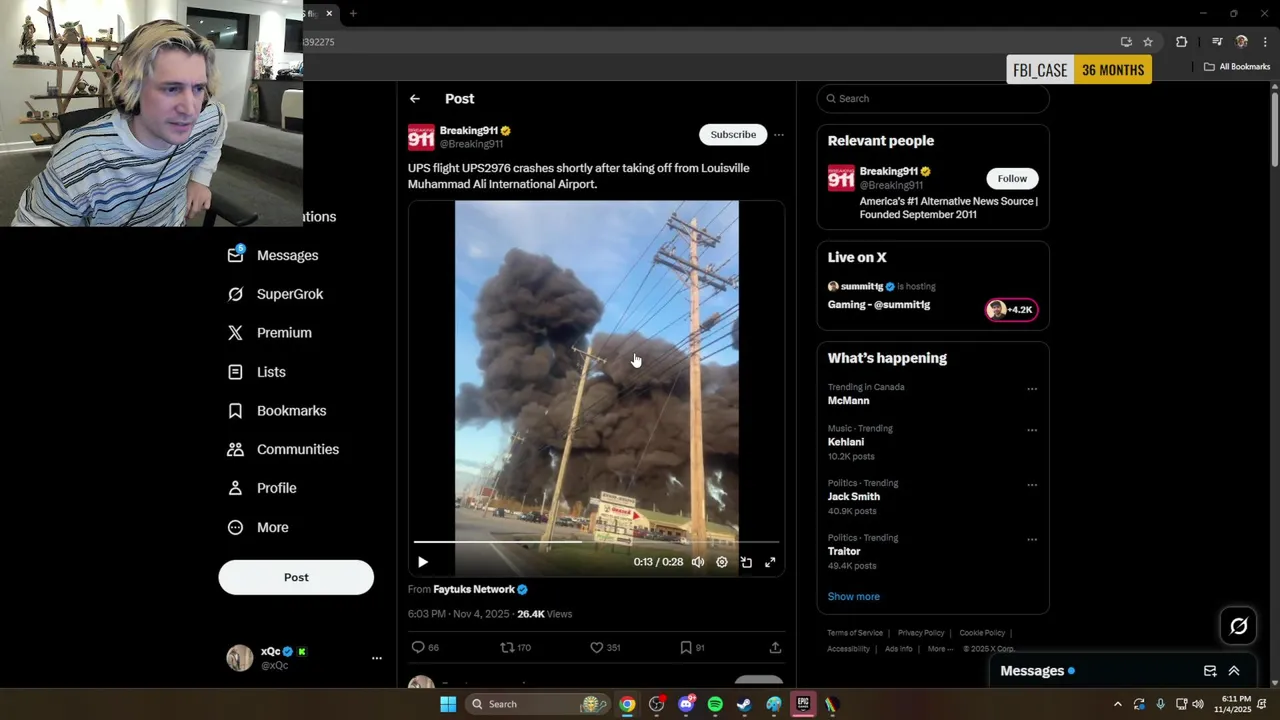Close the current browser tab
1280x720 pixels.
tap(329, 14)
